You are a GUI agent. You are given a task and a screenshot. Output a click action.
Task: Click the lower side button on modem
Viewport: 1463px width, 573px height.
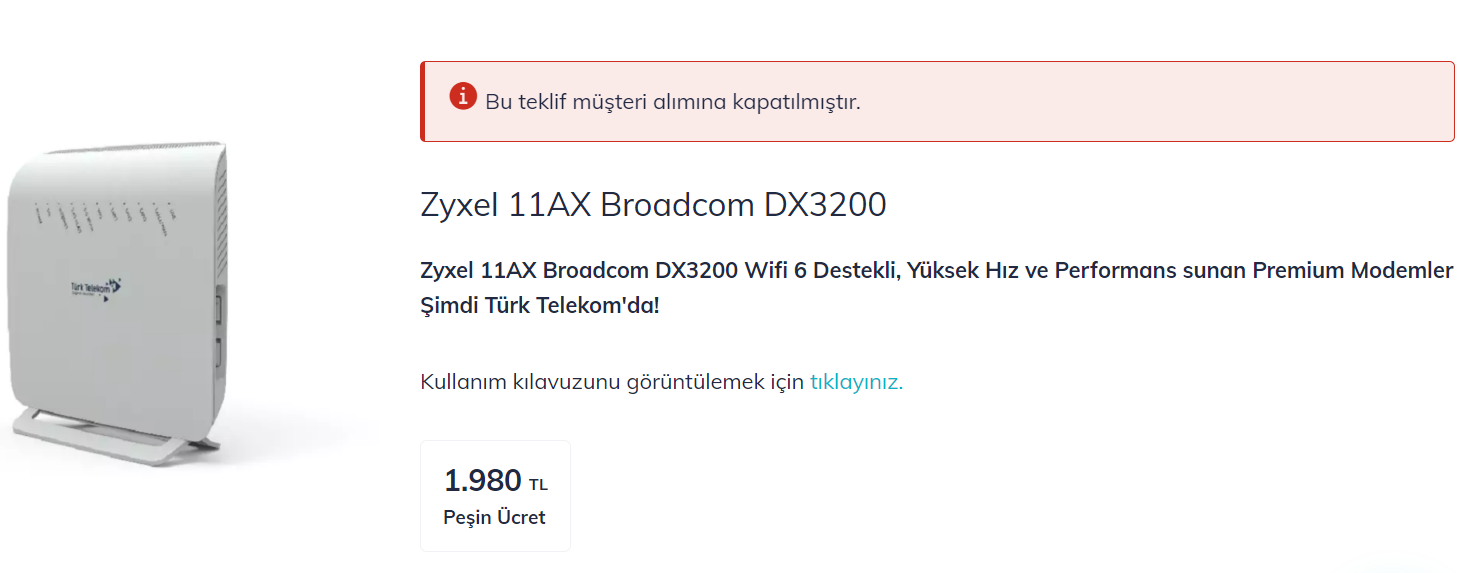click(x=218, y=358)
